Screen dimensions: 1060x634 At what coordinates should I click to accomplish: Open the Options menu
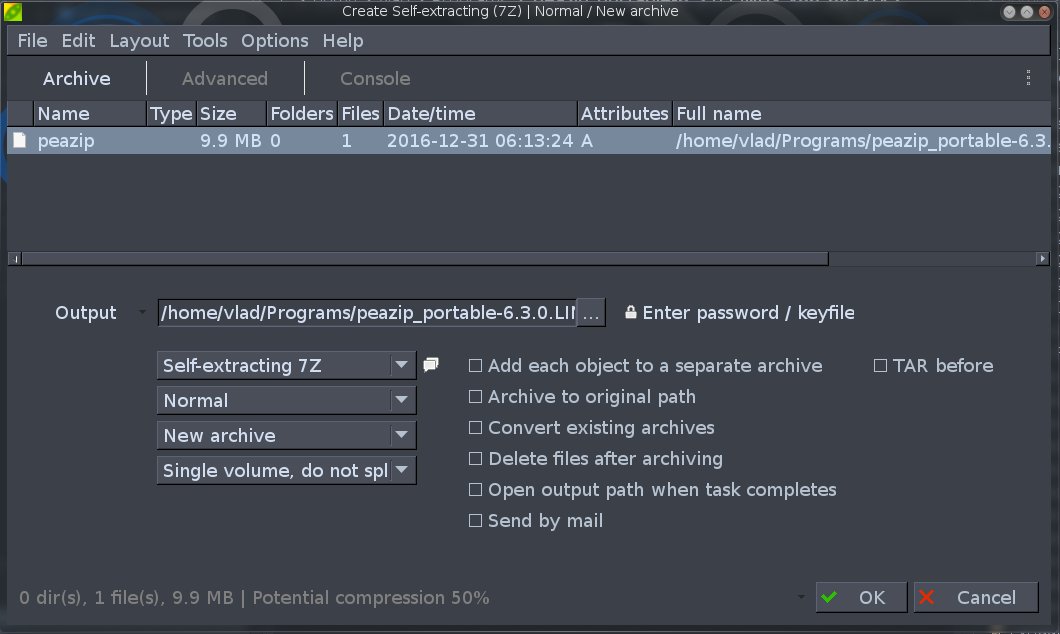(x=274, y=41)
